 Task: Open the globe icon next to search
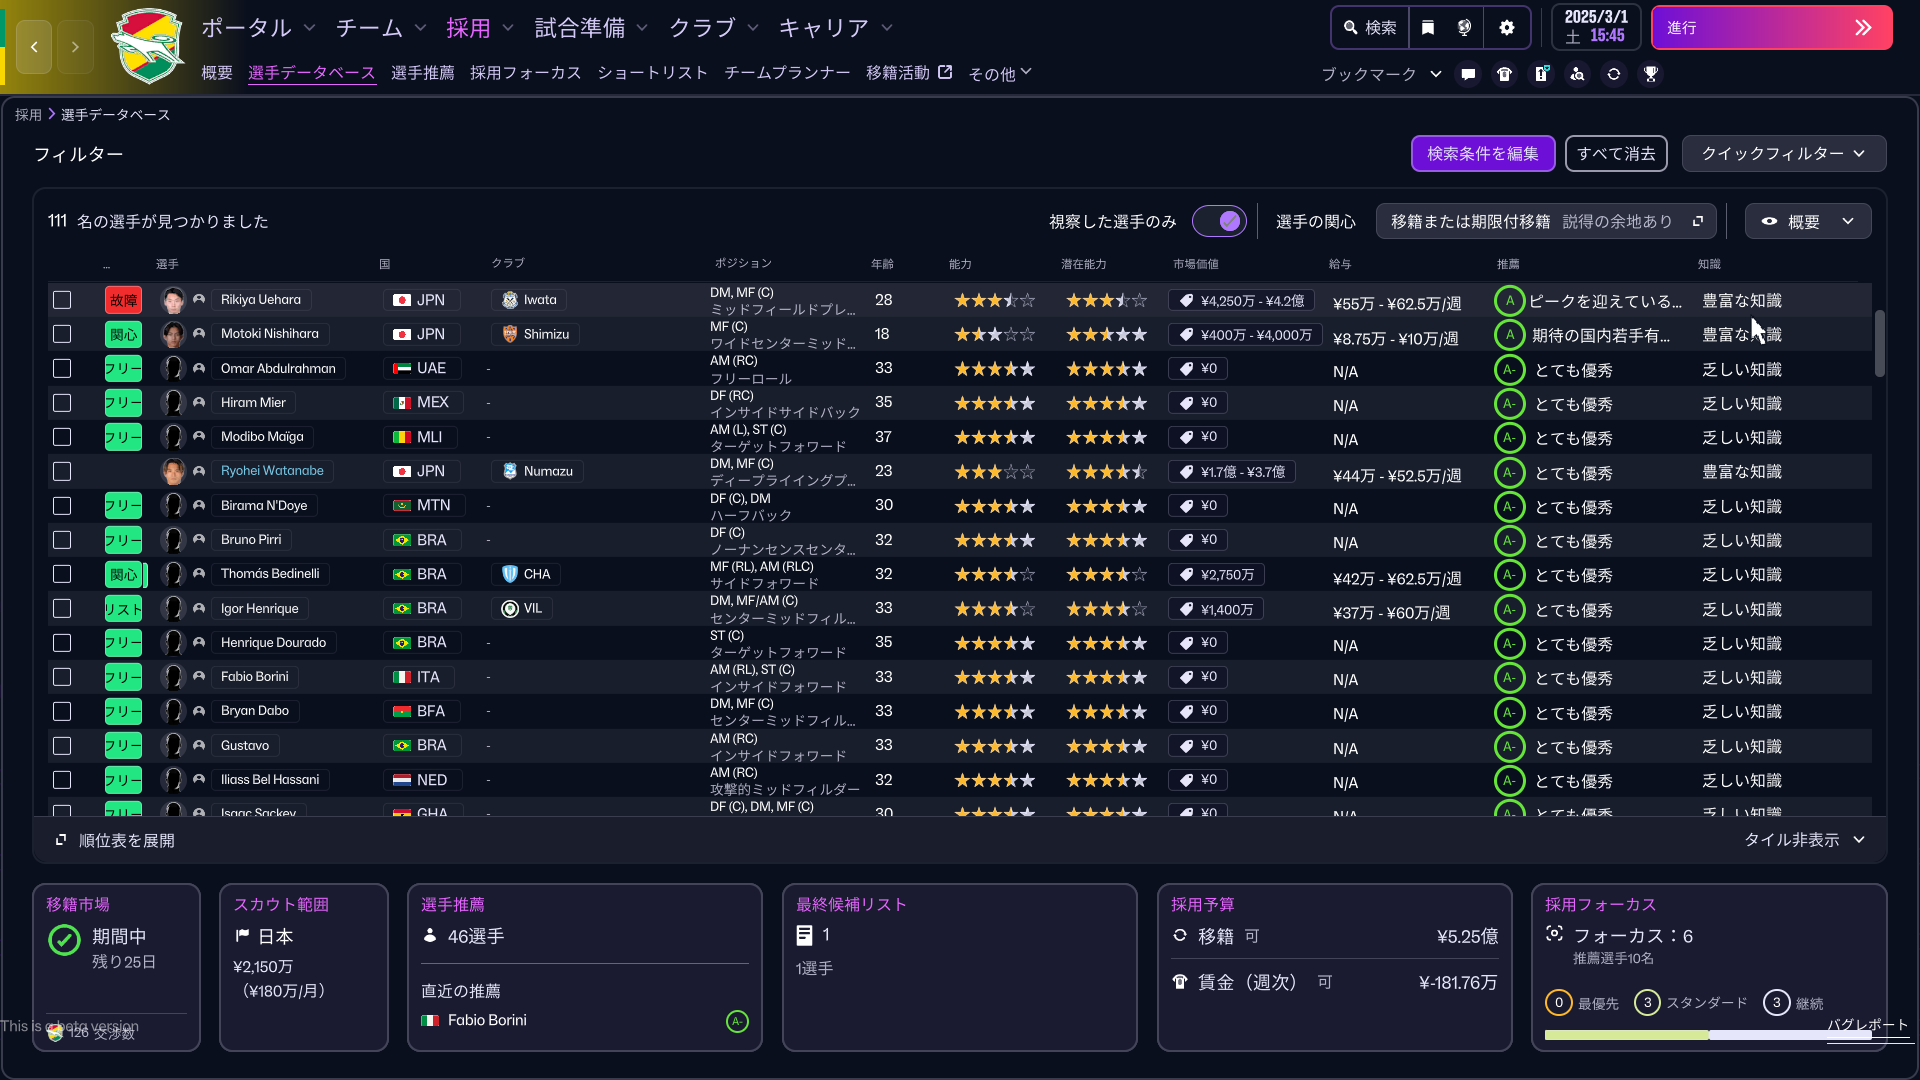1465,28
